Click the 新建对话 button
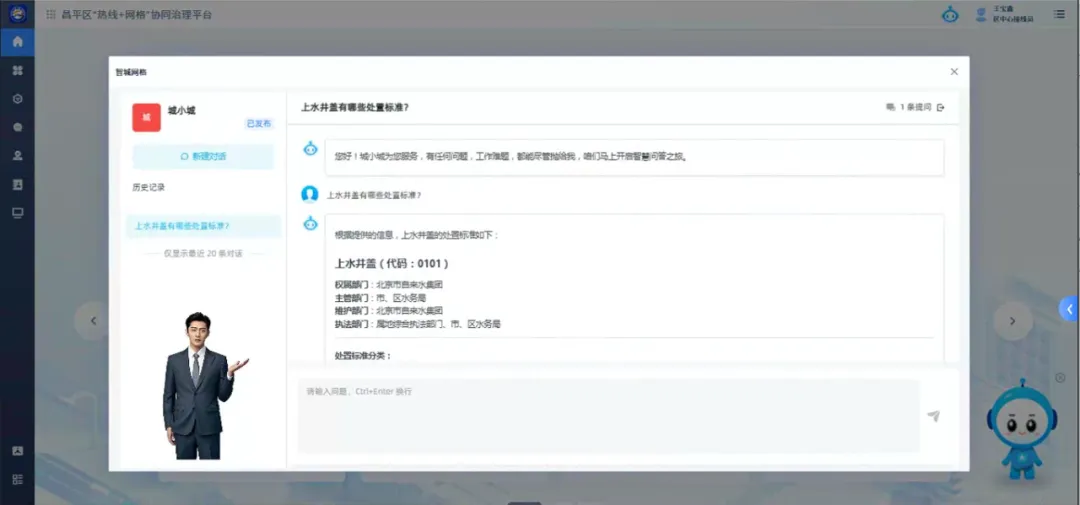 [203, 157]
